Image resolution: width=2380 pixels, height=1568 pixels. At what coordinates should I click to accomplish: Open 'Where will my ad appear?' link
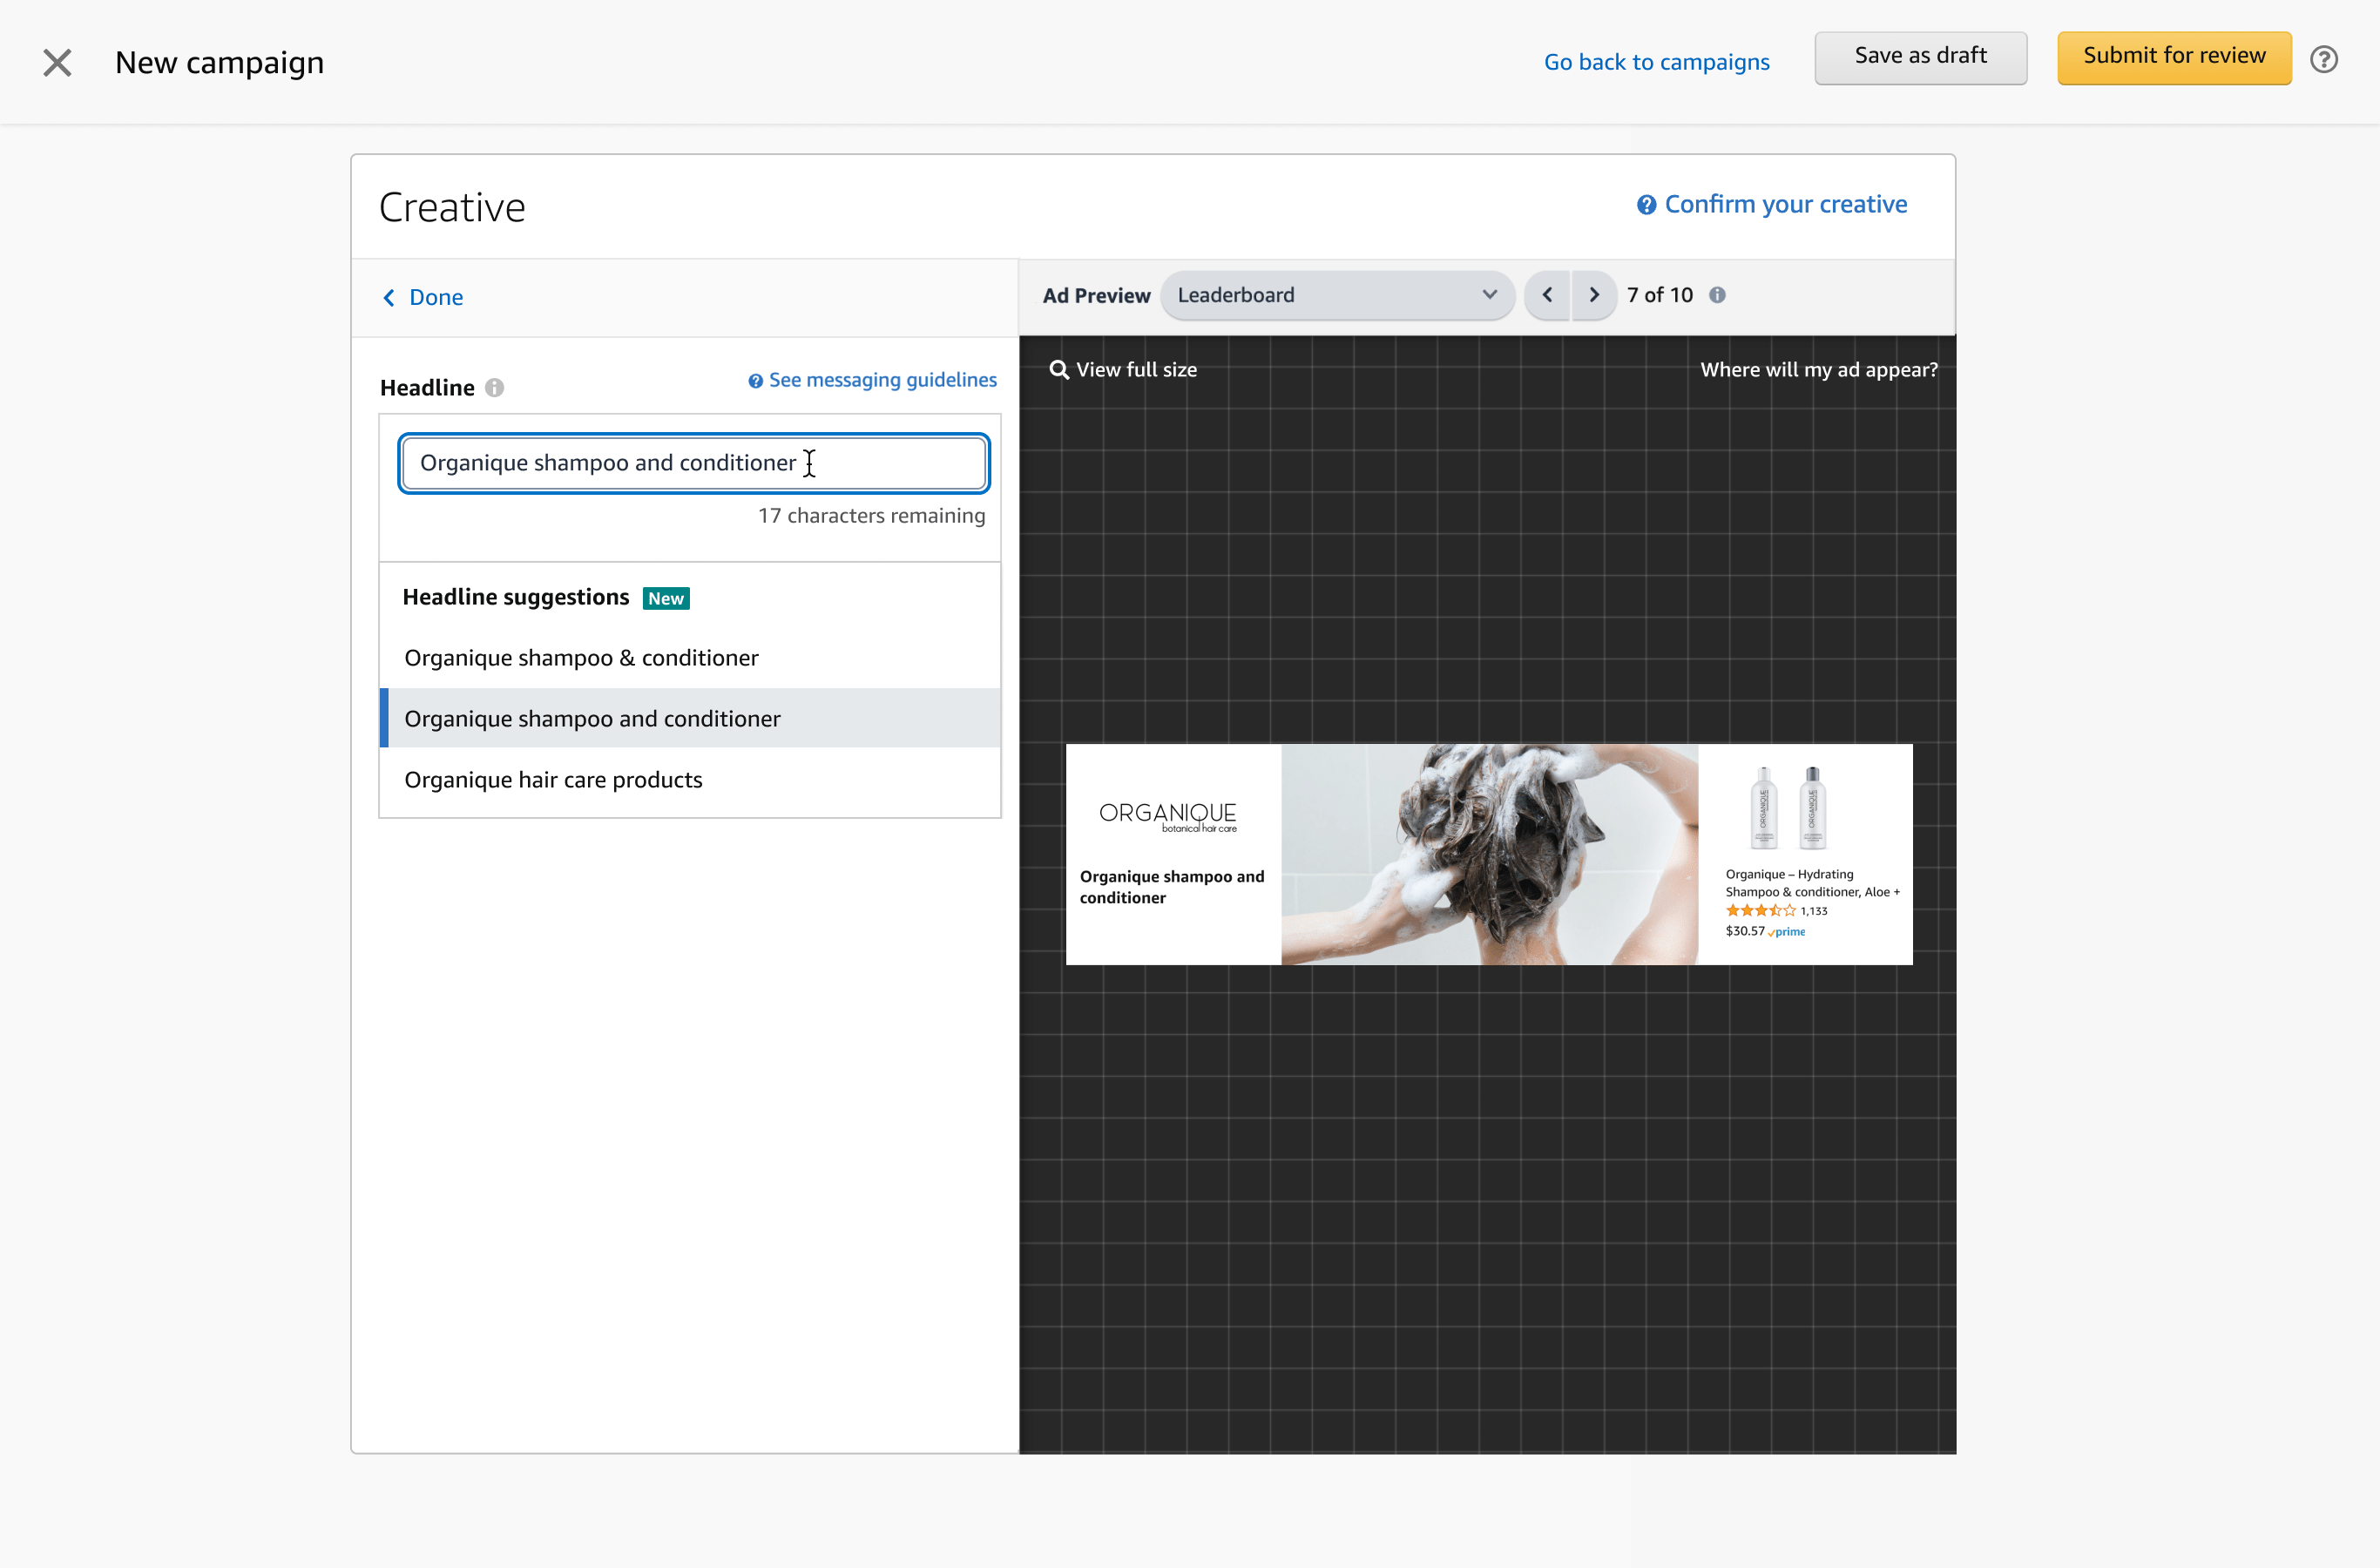[1818, 370]
